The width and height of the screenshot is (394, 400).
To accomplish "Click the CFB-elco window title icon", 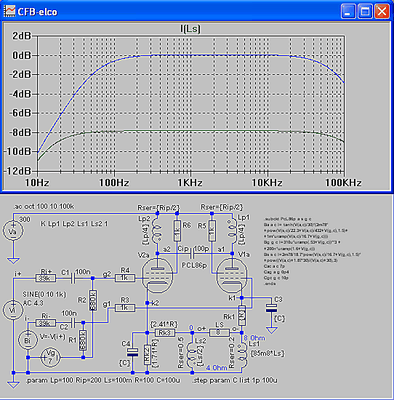I will tap(9, 11).
